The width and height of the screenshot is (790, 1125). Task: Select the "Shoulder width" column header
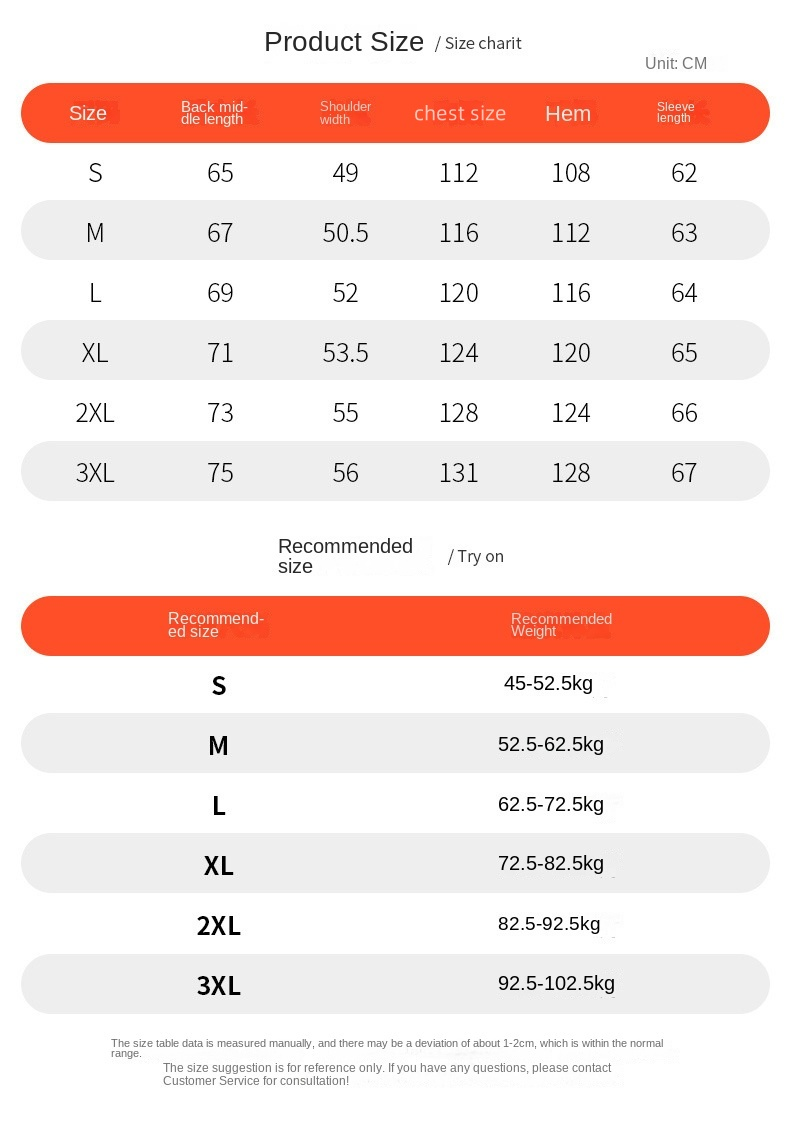point(345,113)
